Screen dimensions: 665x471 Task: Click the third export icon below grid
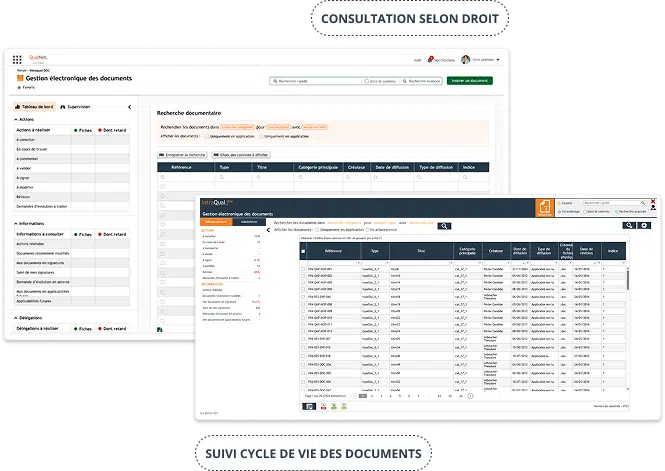tap(344, 407)
